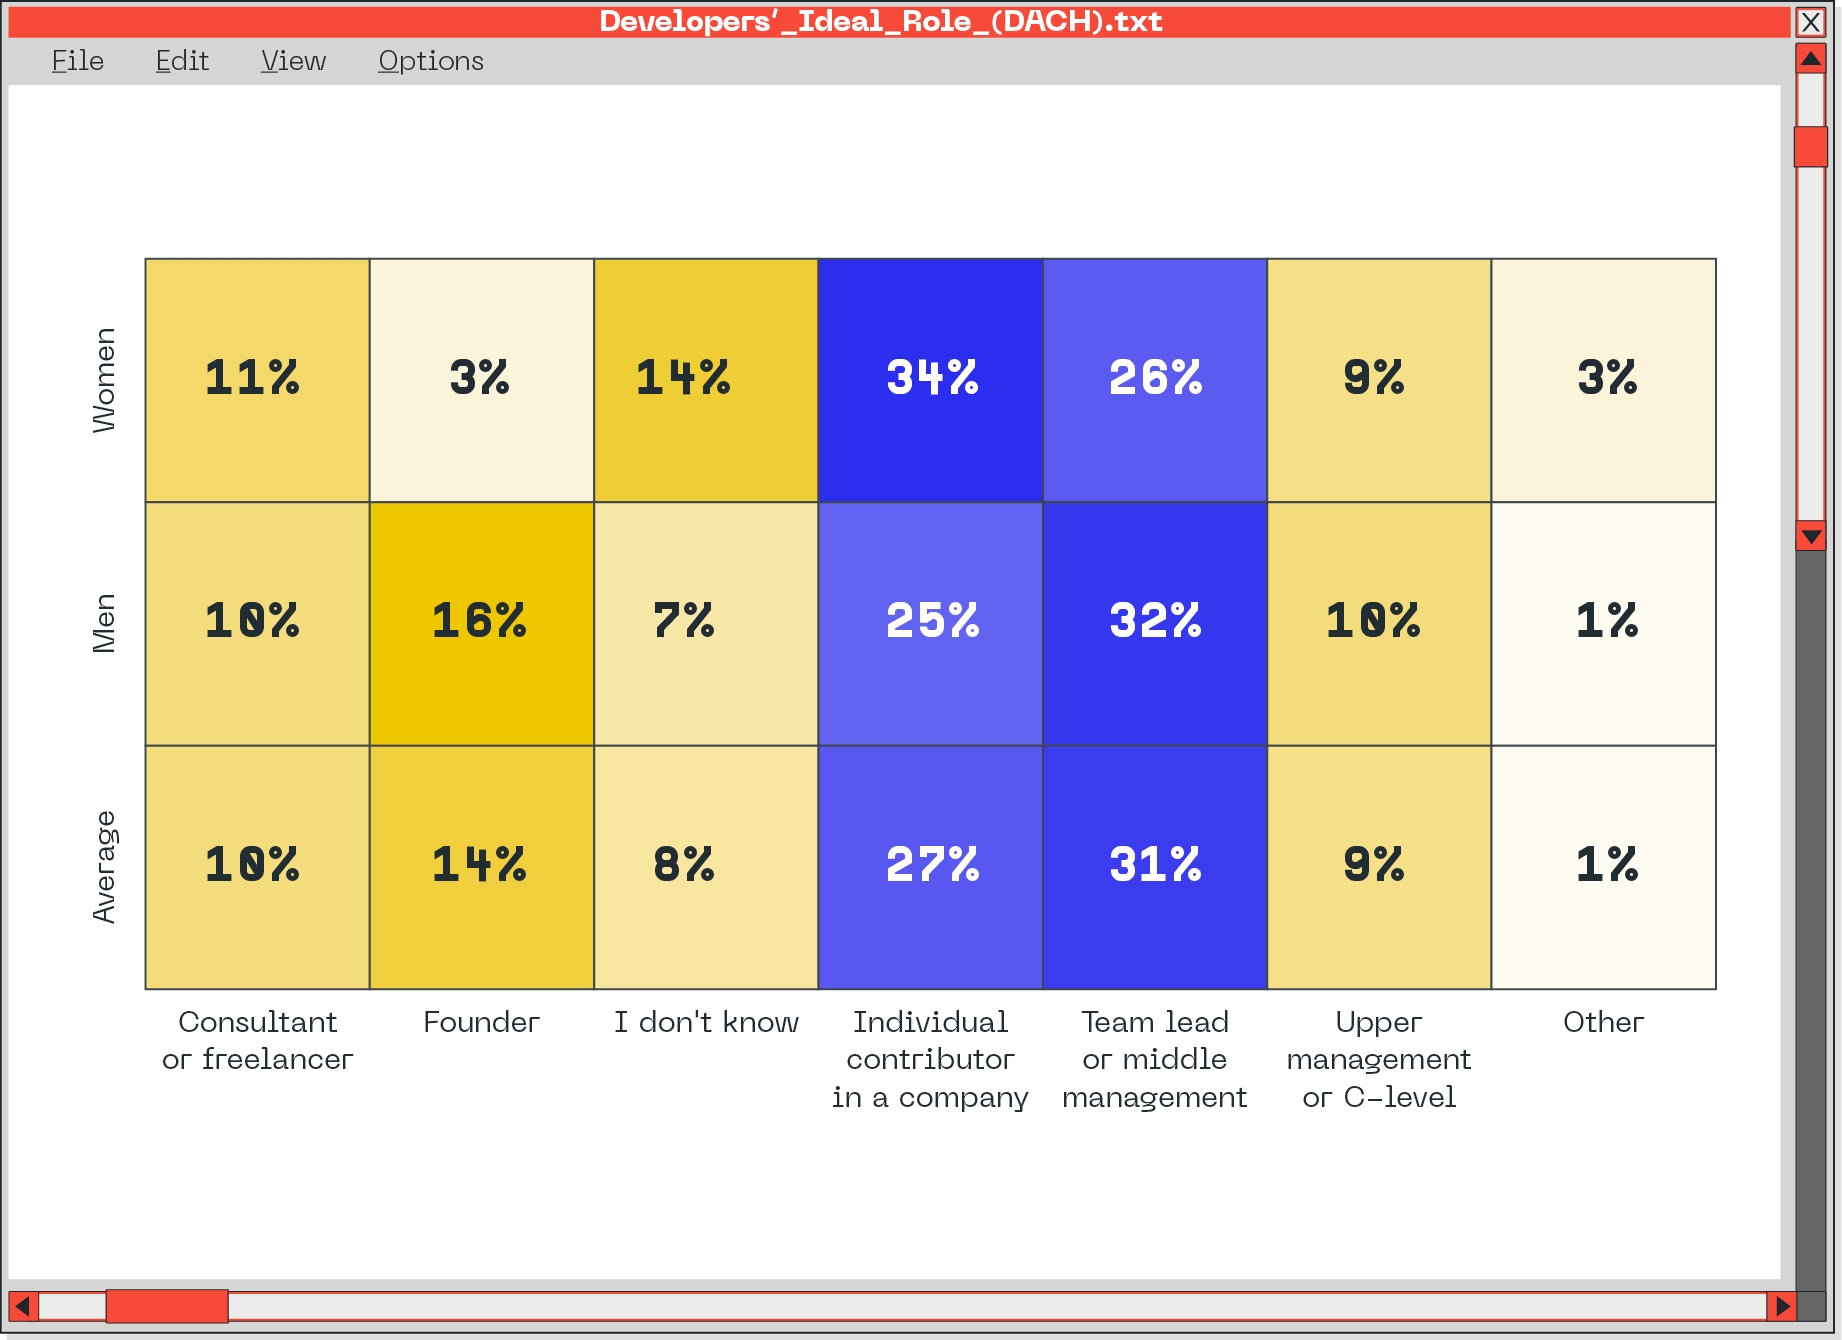Select the Average Other cell 1%
This screenshot has height=1340, width=1842.
point(1604,867)
